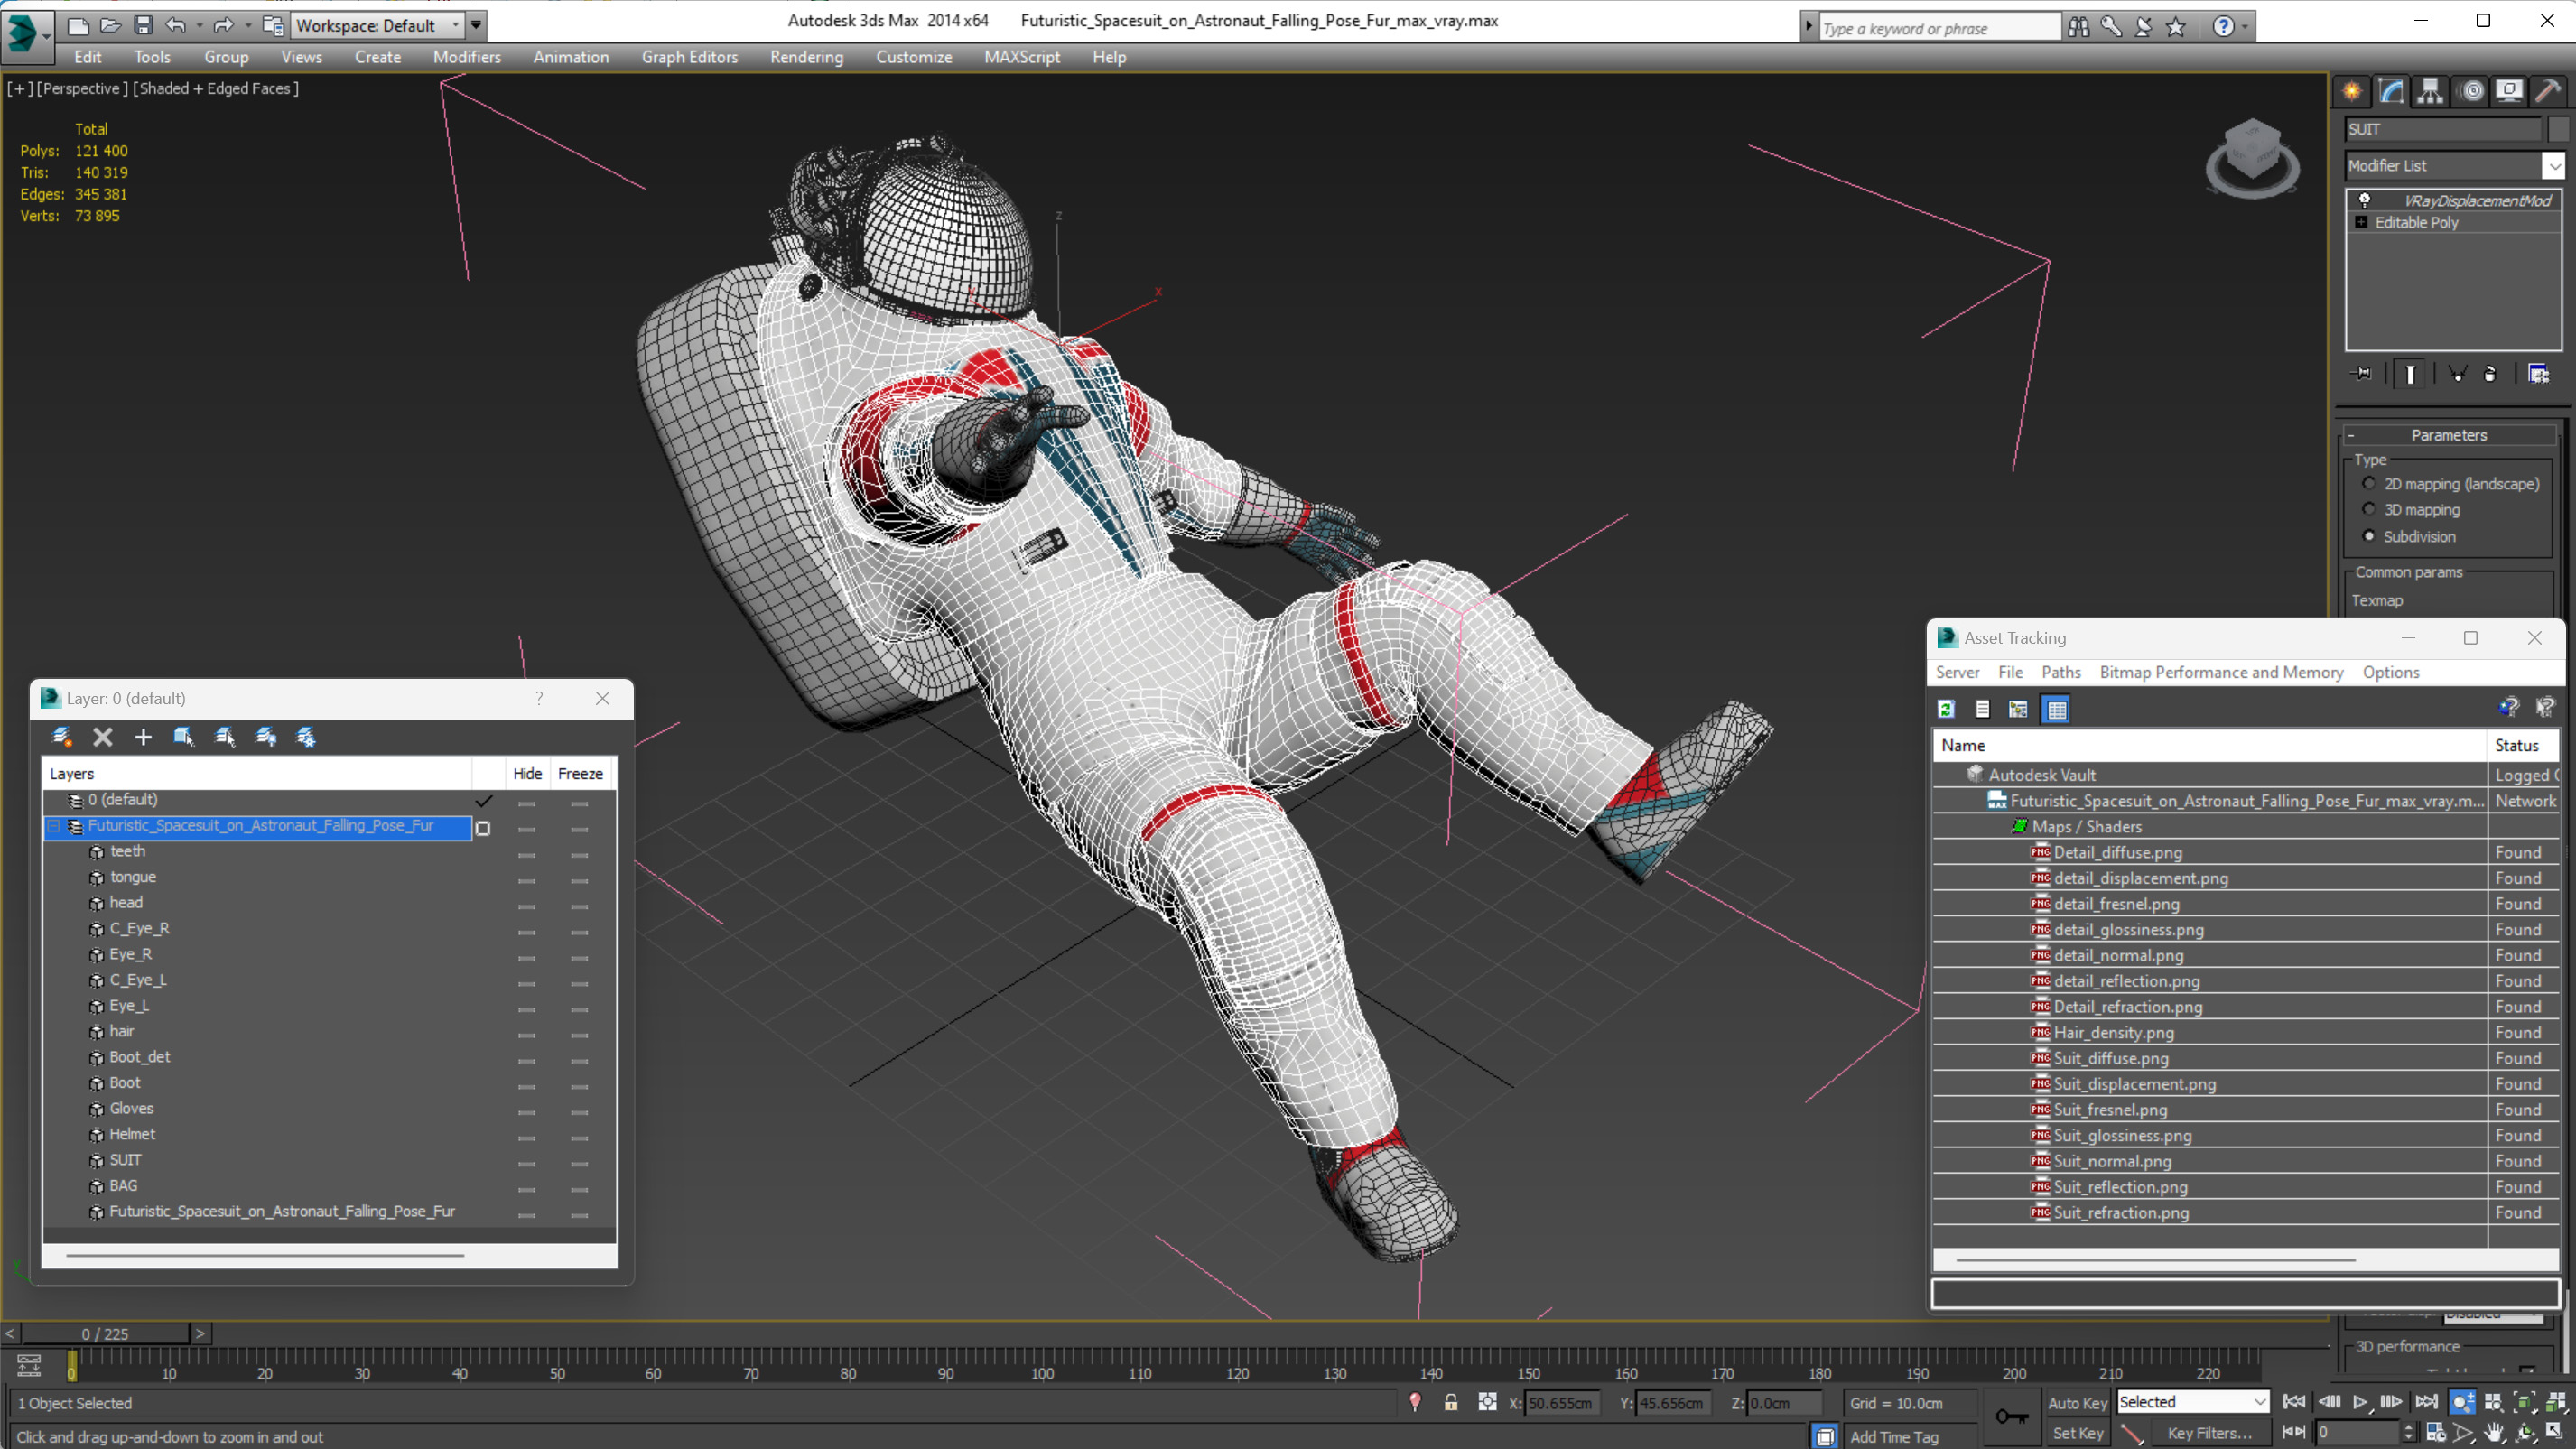Click the Time Configuration icon

click(2436, 1432)
